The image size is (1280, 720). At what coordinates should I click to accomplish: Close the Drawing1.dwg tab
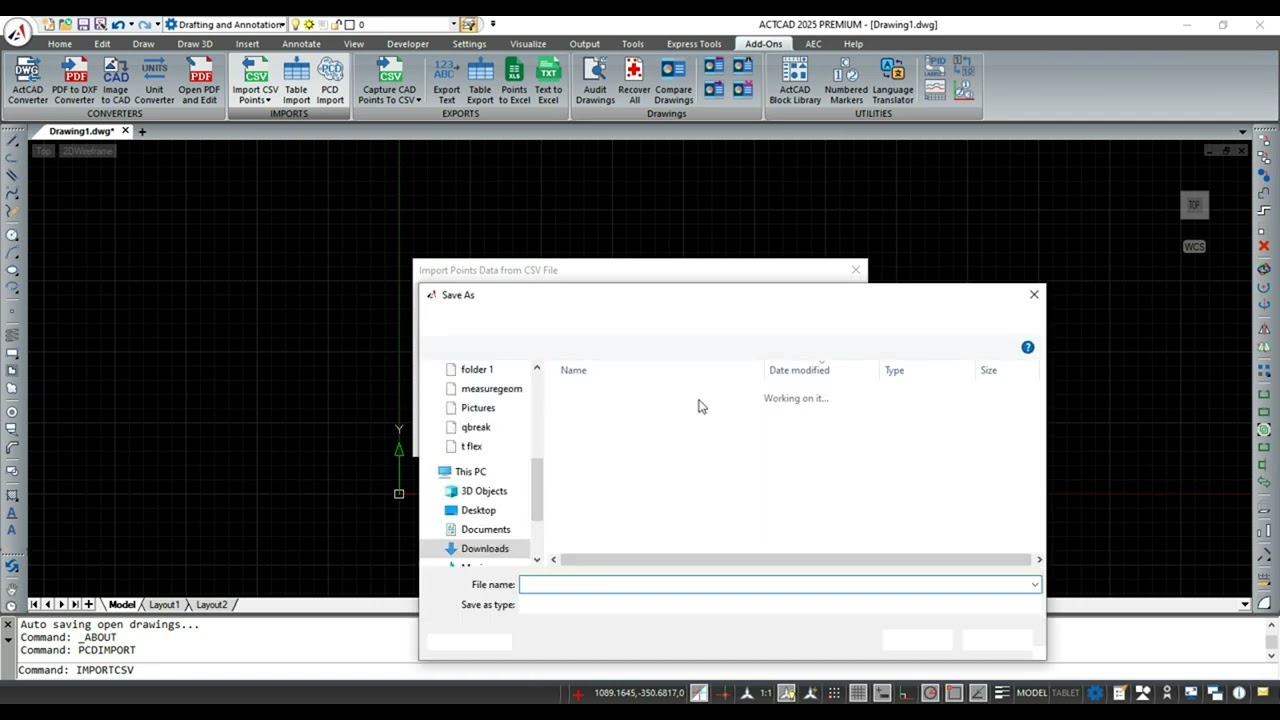[125, 131]
